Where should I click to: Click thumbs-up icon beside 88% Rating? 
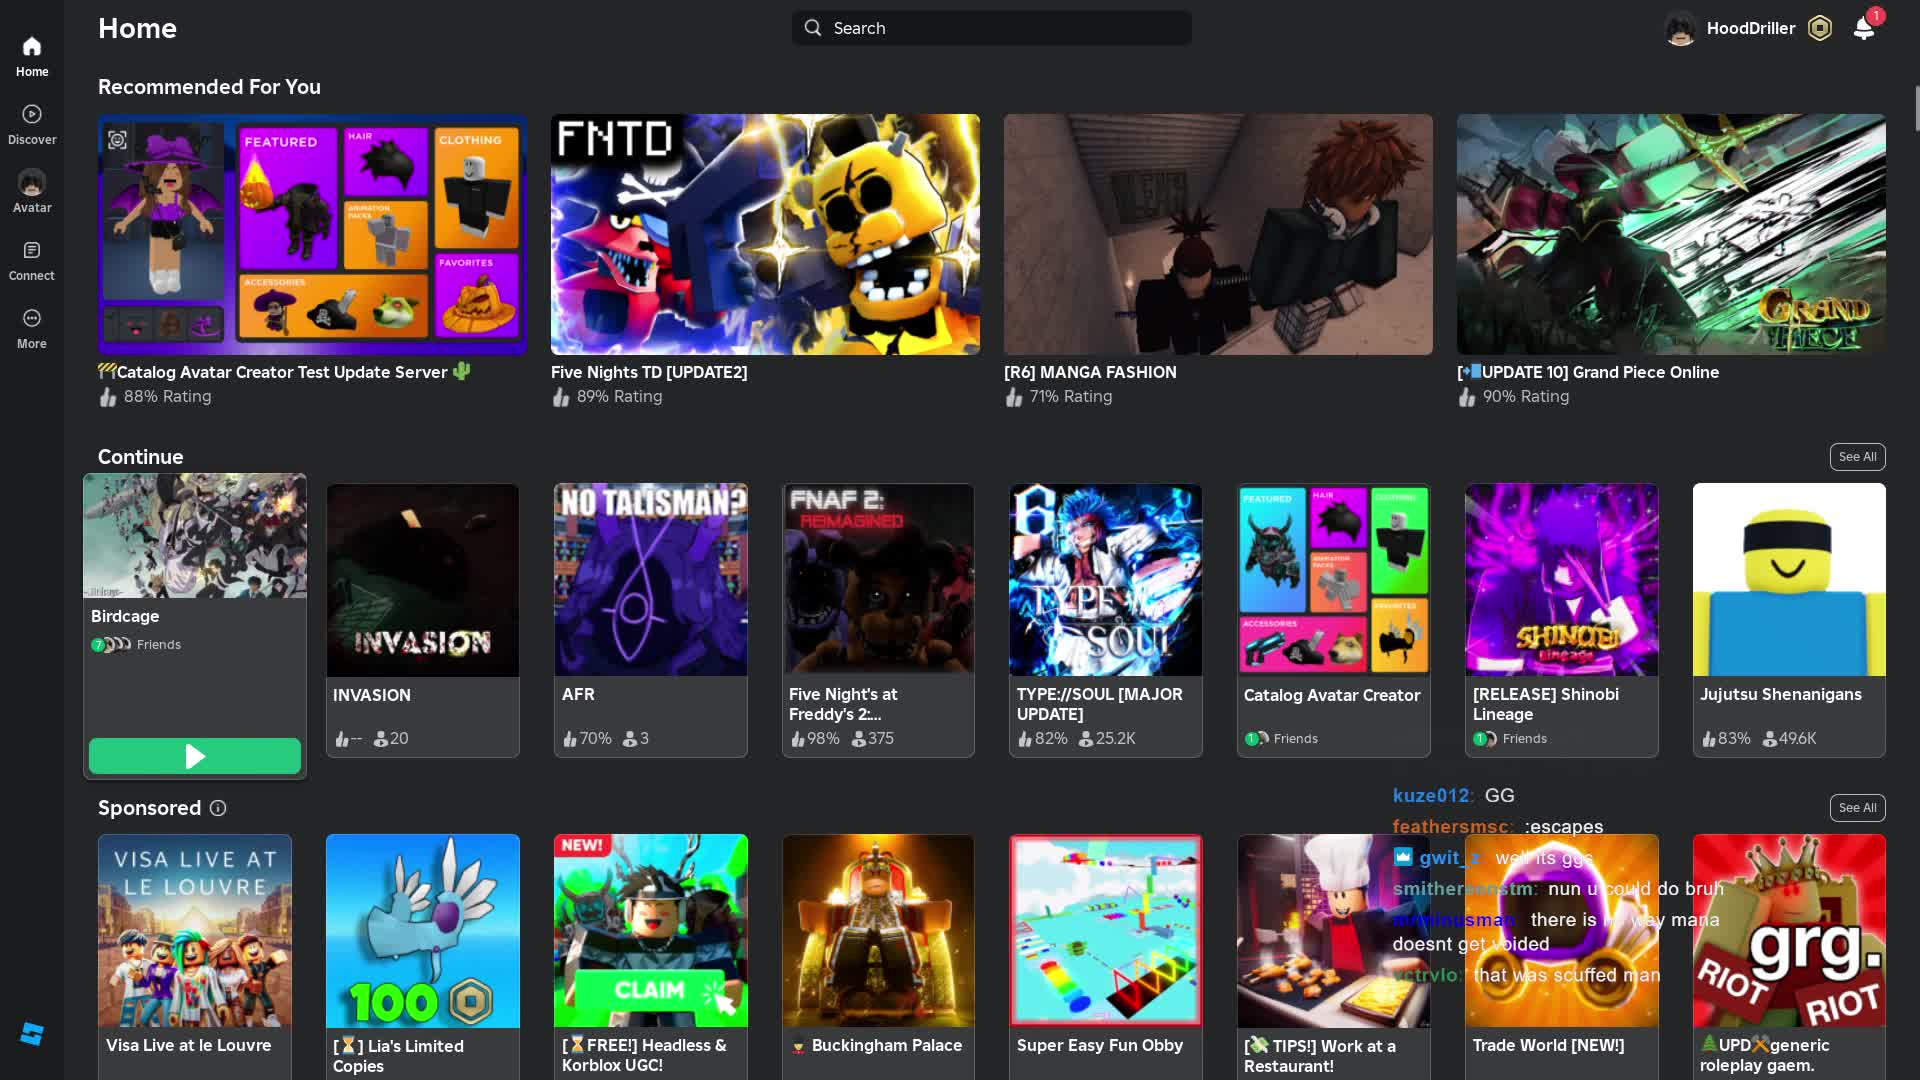(x=108, y=397)
